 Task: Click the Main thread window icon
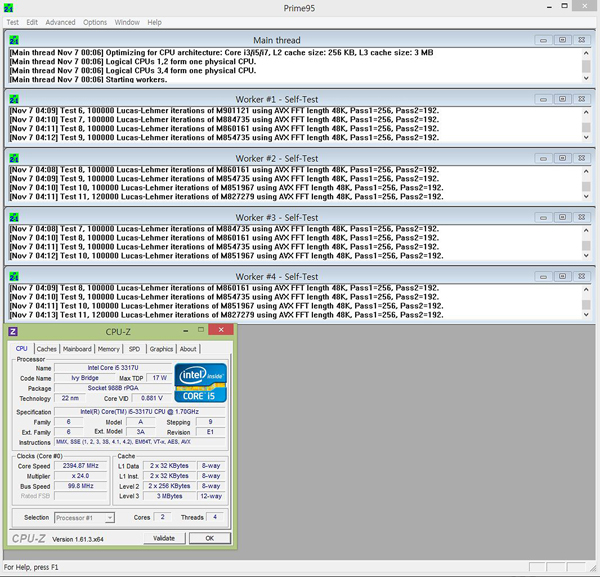[14, 40]
